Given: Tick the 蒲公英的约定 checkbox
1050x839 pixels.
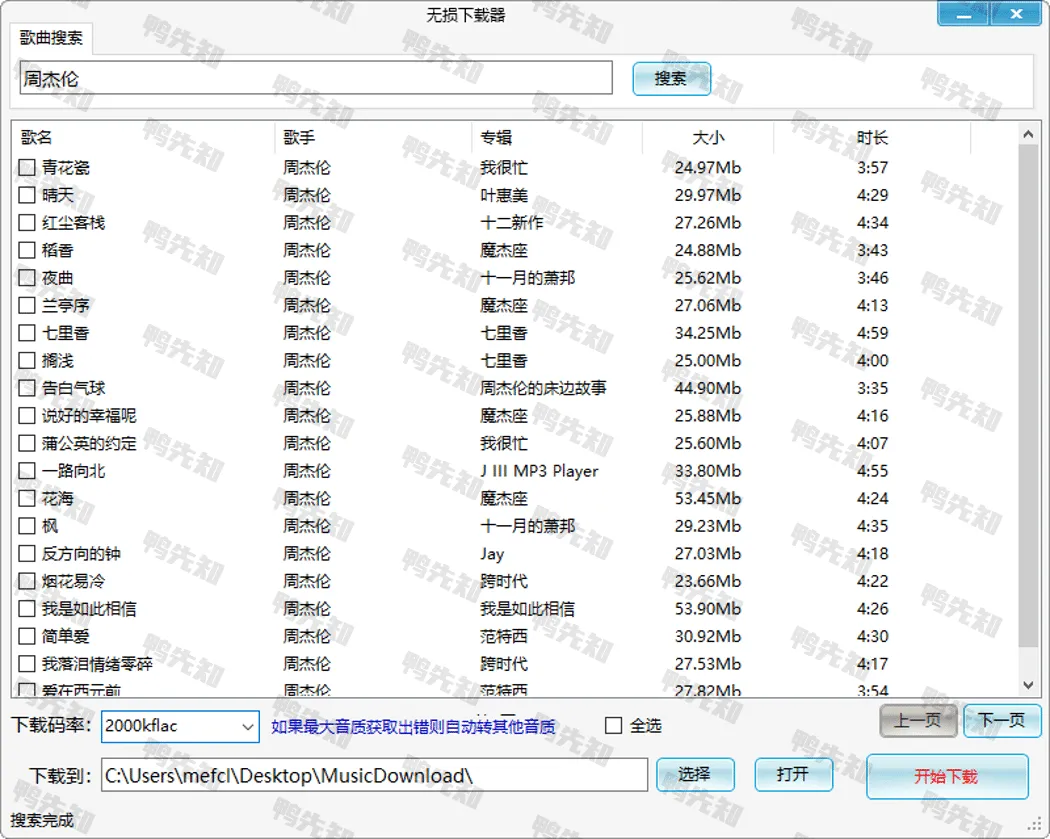Looking at the screenshot, I should 27,443.
